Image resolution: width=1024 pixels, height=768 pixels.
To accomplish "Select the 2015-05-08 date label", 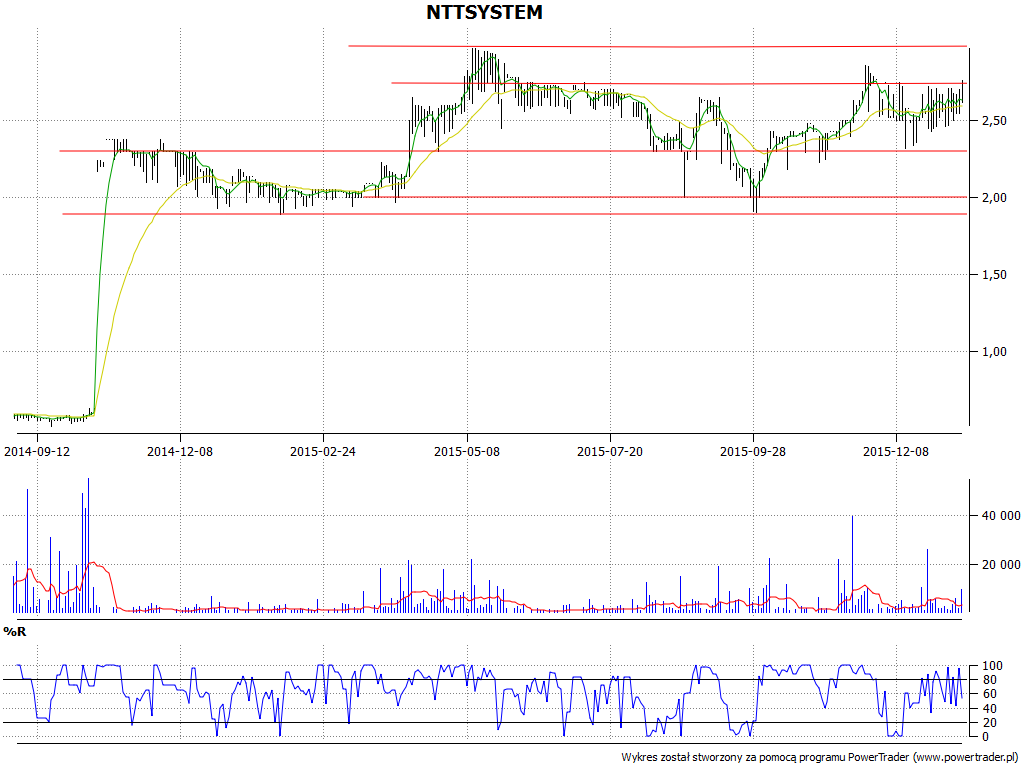I will [467, 451].
